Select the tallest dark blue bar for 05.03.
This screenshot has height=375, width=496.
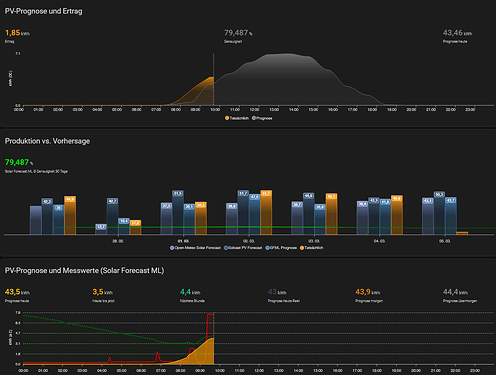(439, 213)
